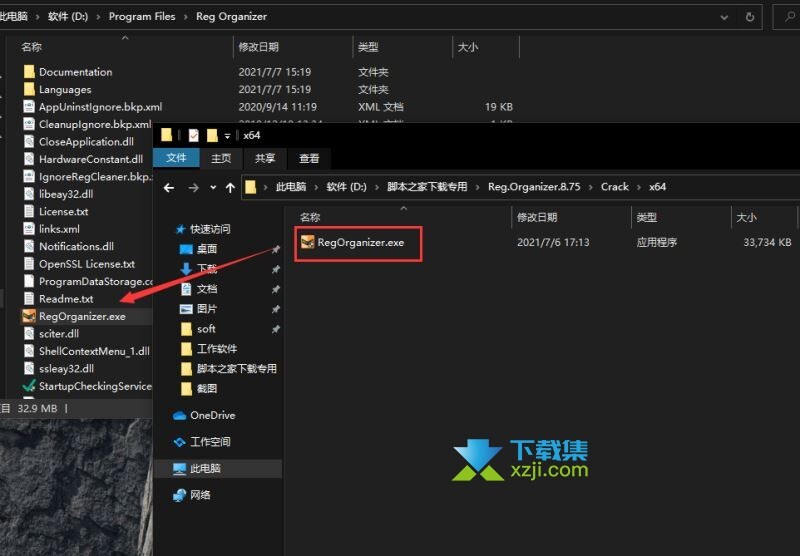The height and width of the screenshot is (556, 800).
Task: Open the quick access toolbar dropdown arrow
Action: pos(228,136)
